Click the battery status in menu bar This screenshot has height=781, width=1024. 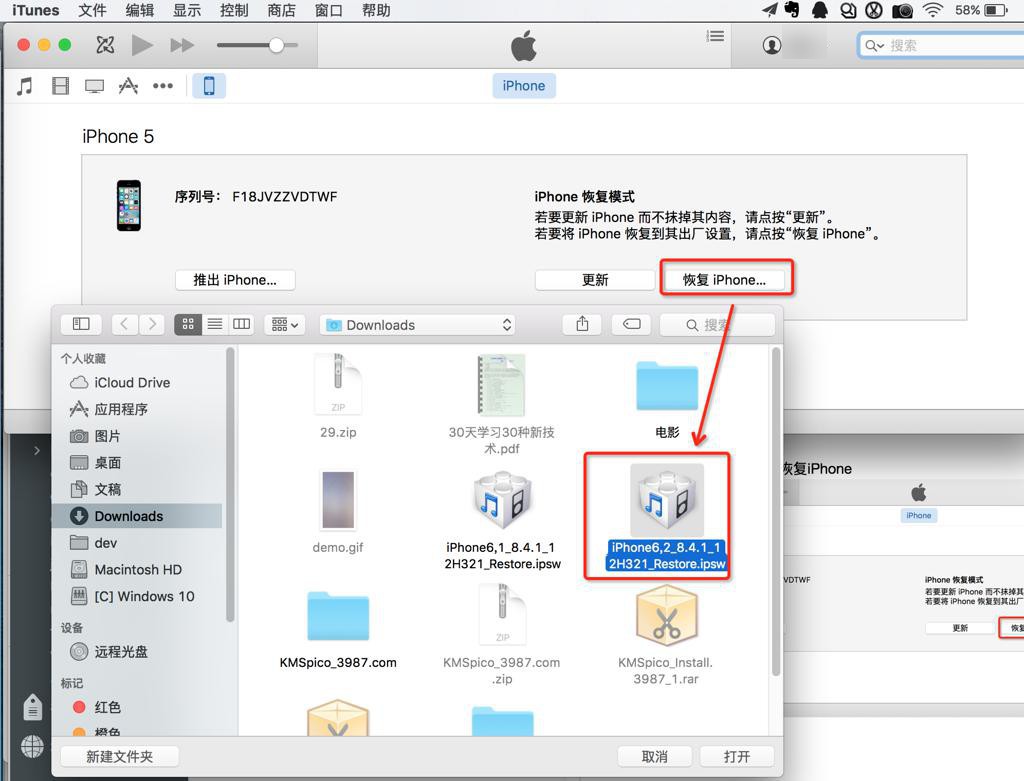(982, 10)
